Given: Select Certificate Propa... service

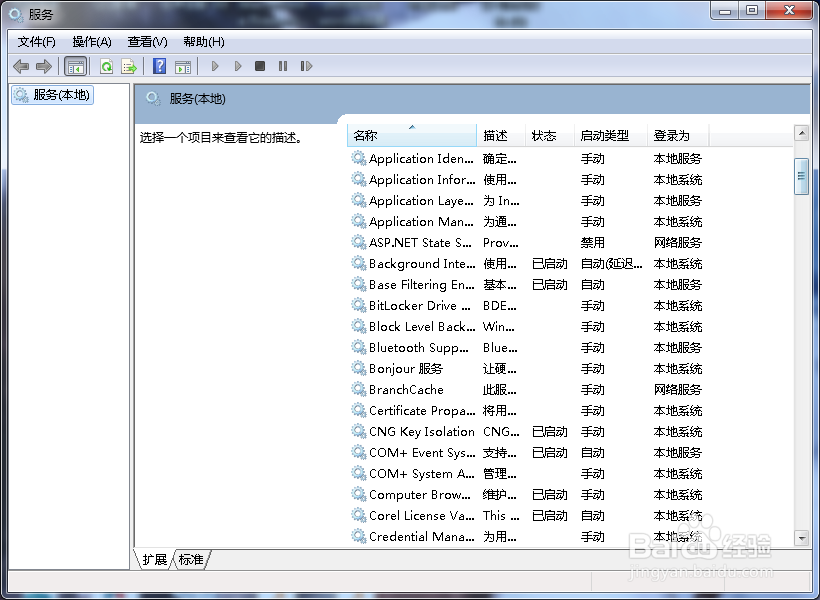Looking at the screenshot, I should click(x=527, y=411).
